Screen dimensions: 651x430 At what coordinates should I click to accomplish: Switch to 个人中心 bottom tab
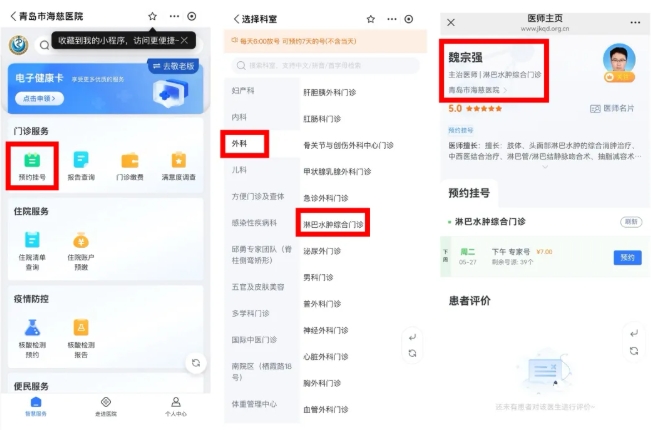pos(175,405)
